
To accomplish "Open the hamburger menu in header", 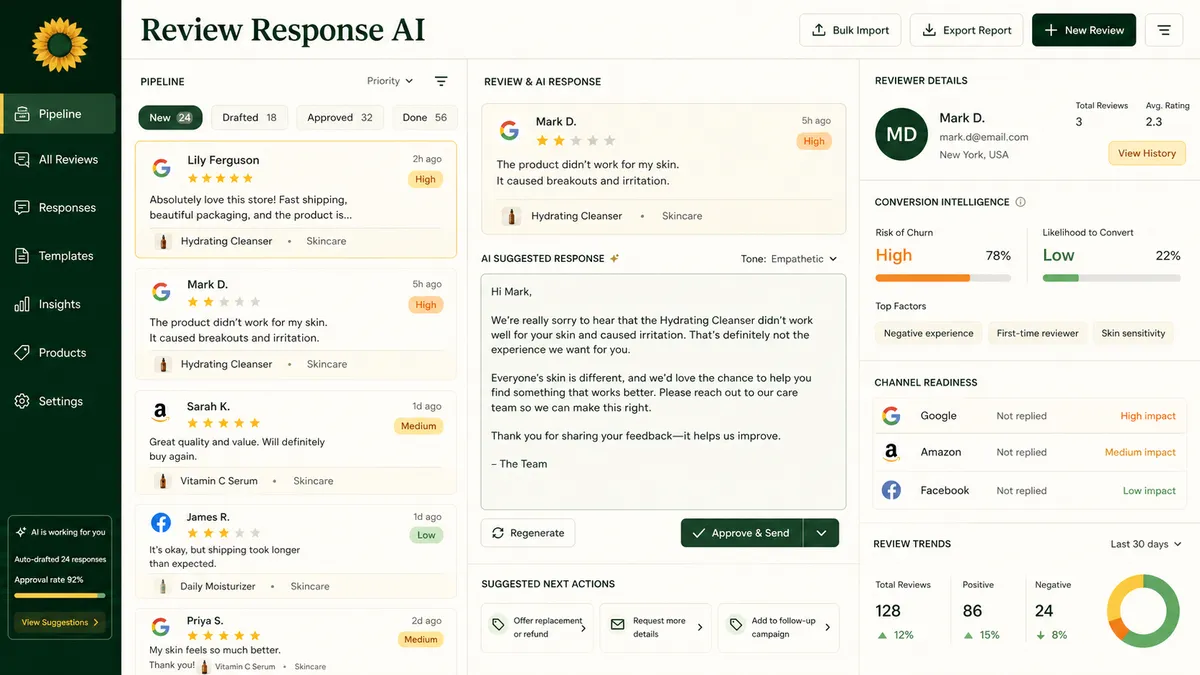I will tap(1164, 30).
